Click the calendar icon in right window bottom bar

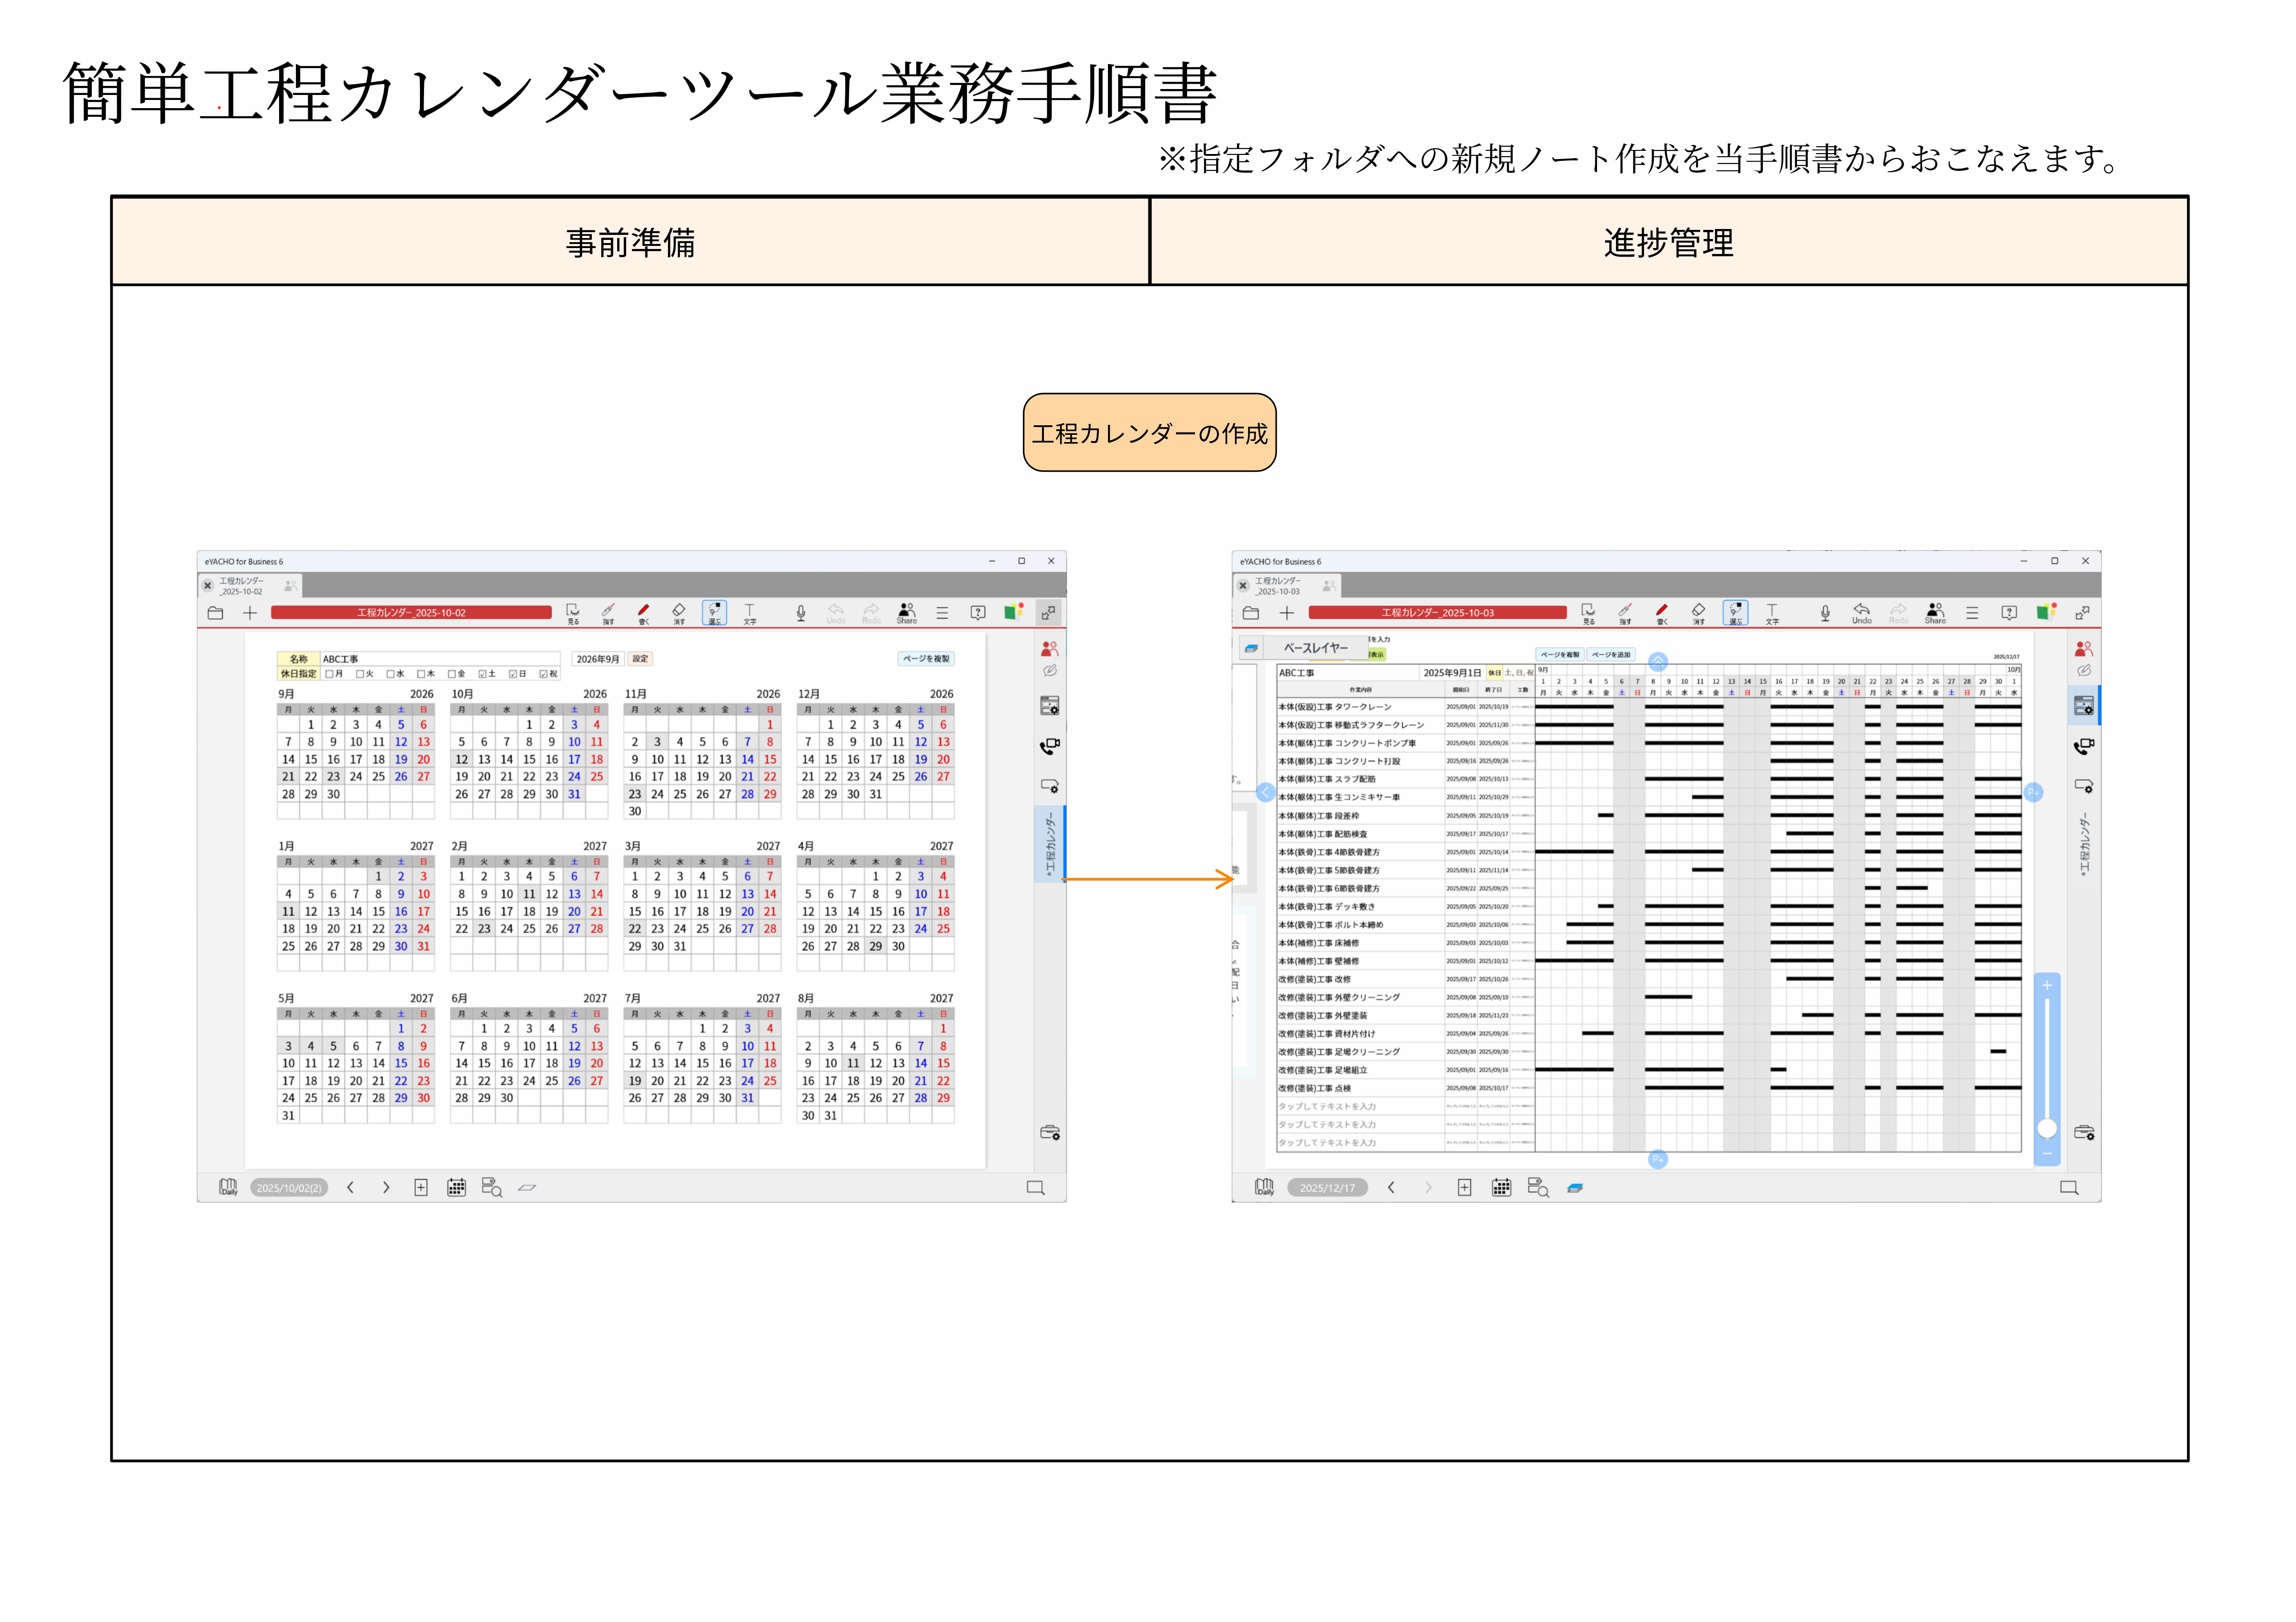(x=1501, y=1187)
